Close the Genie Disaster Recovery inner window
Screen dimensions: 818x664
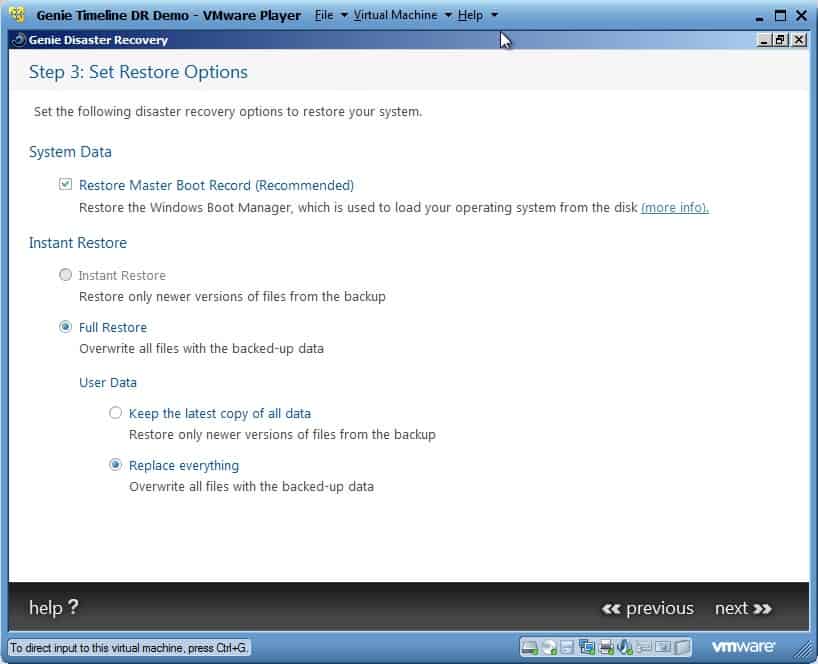pyautogui.click(x=799, y=40)
